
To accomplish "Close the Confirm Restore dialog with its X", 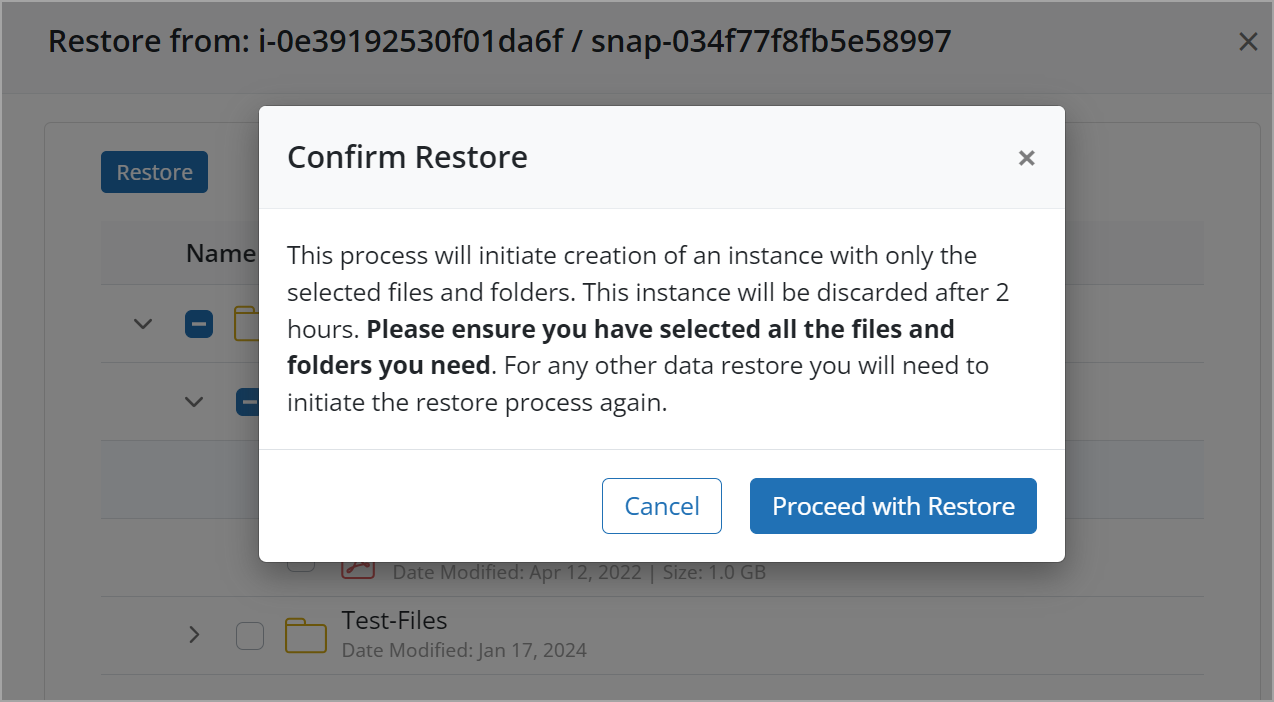I will (x=1026, y=158).
